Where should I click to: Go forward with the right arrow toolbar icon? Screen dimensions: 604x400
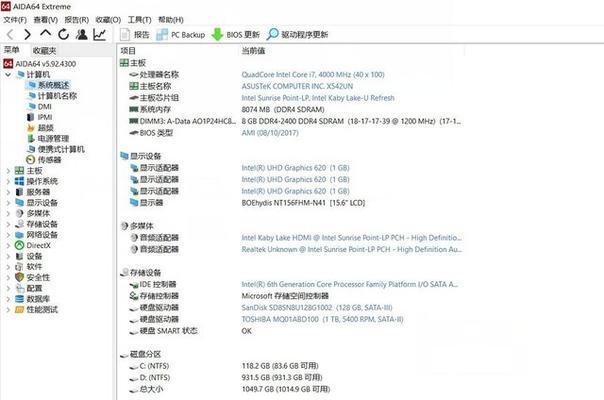coord(27,35)
